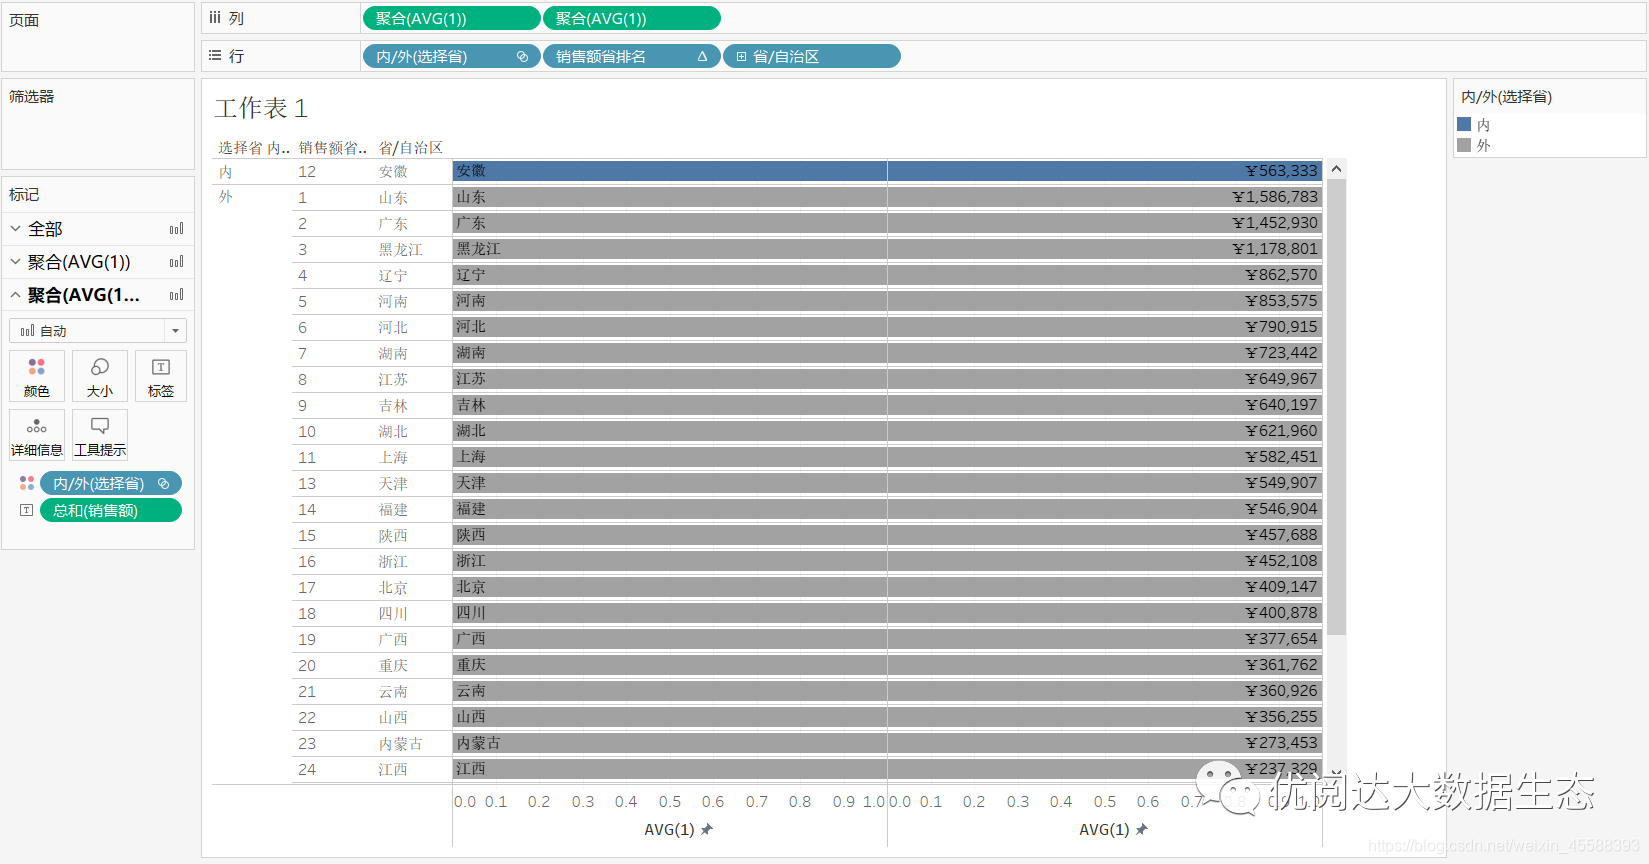This screenshot has height=864, width=1649.
Task: Select the 销售额省排名 pill on rows shelf
Action: pyautogui.click(x=632, y=56)
